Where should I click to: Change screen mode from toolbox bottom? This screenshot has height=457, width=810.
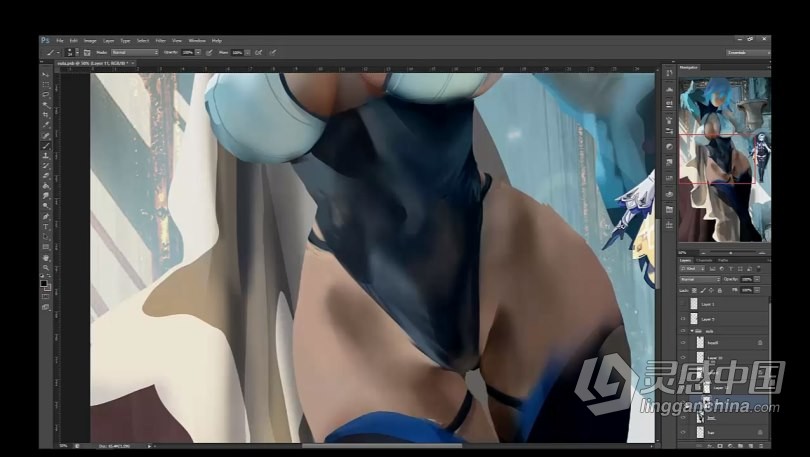click(x=45, y=307)
